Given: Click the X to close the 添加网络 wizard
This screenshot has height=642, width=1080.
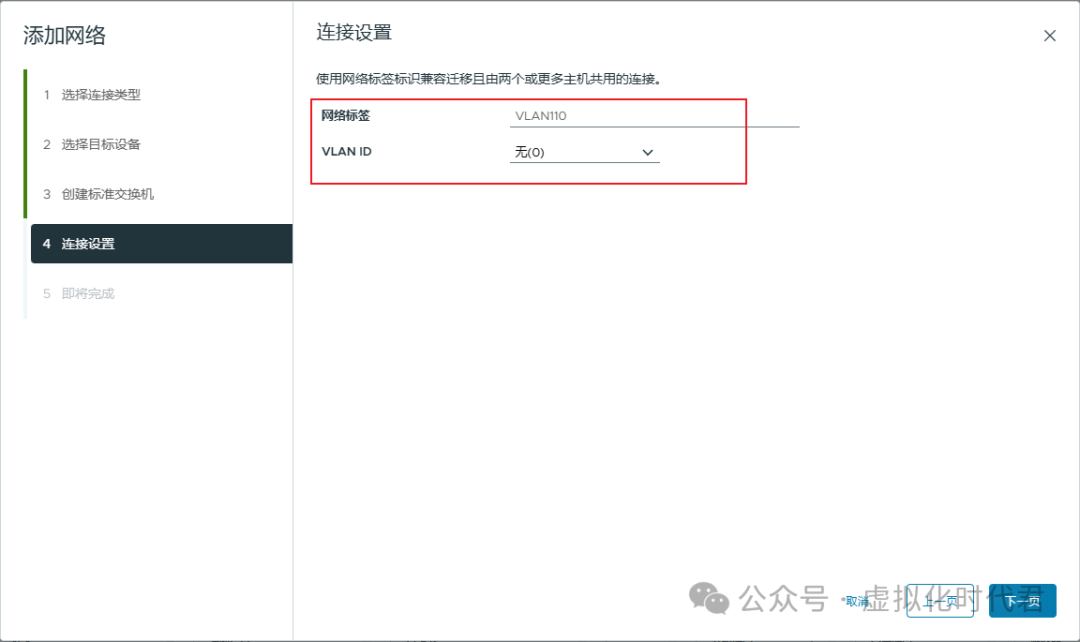Looking at the screenshot, I should click(x=1050, y=35).
